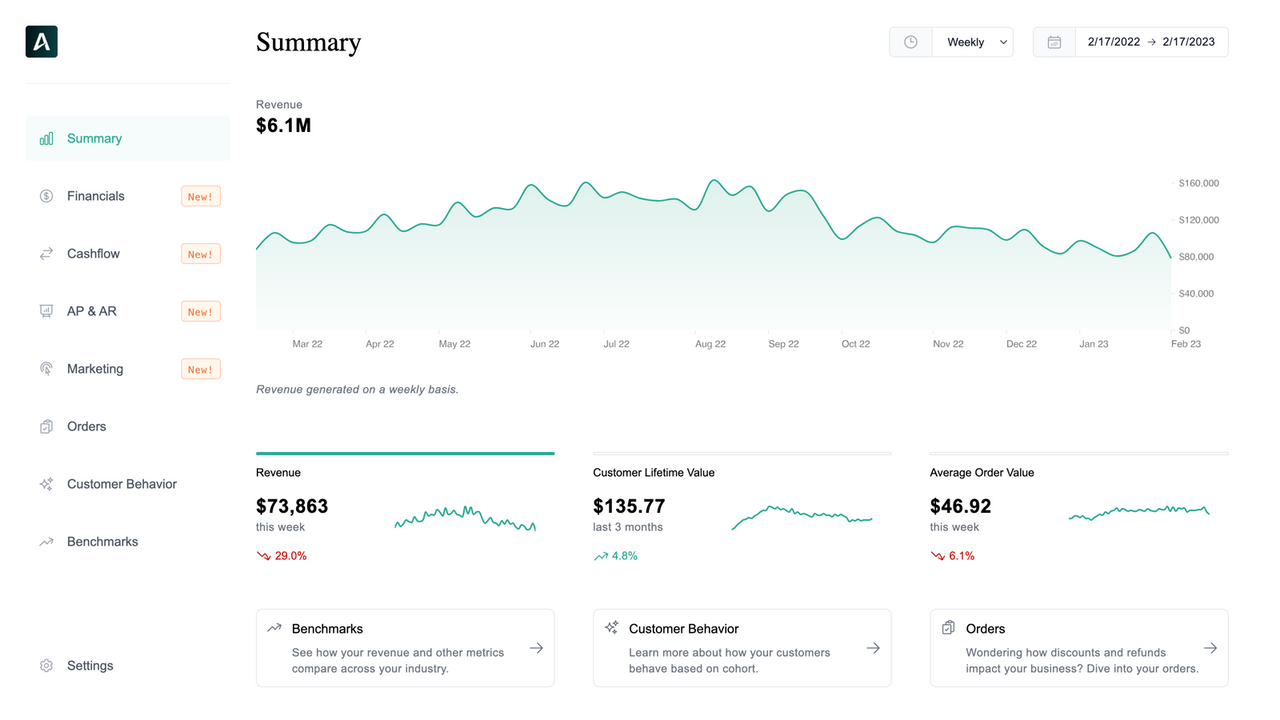Click the clock icon beside Weekly
The height and width of the screenshot is (720, 1280).
click(x=911, y=42)
